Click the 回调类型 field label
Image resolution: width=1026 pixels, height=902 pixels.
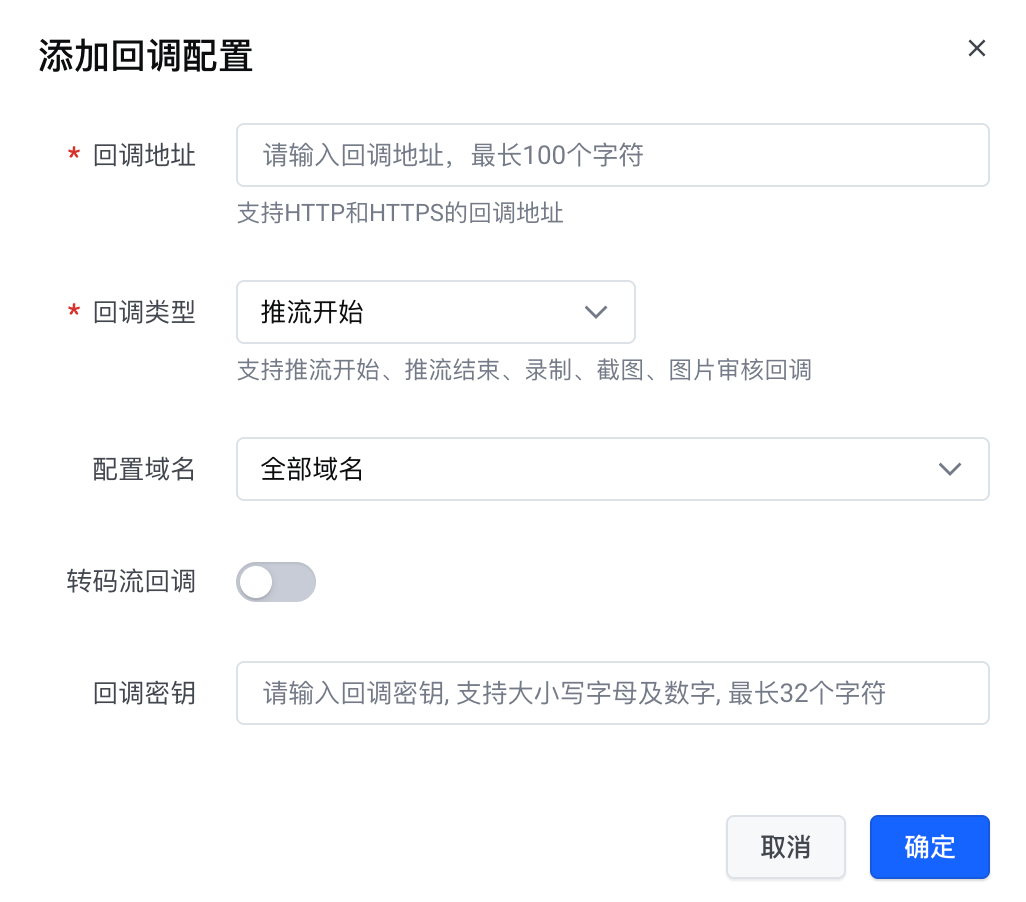pos(144,313)
